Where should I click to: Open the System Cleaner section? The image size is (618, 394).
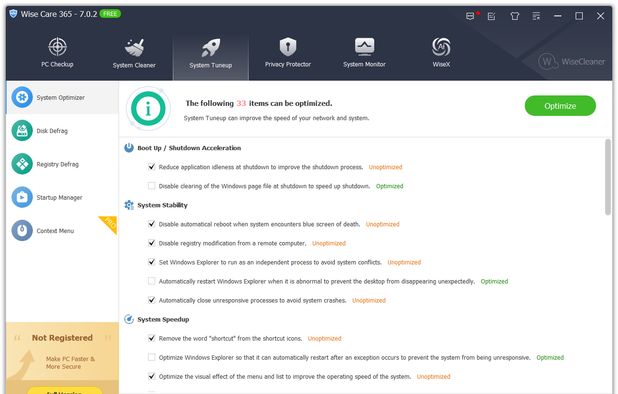[134, 53]
